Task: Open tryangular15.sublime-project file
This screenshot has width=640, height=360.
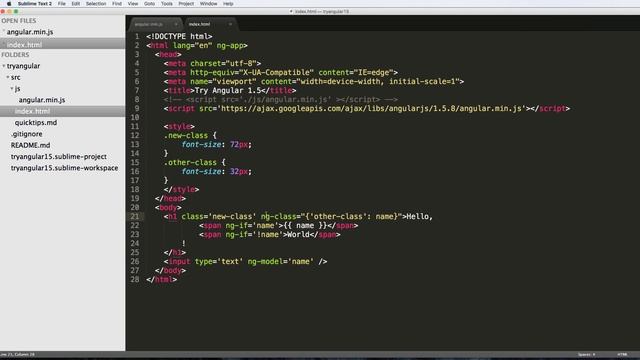Action: 59,157
